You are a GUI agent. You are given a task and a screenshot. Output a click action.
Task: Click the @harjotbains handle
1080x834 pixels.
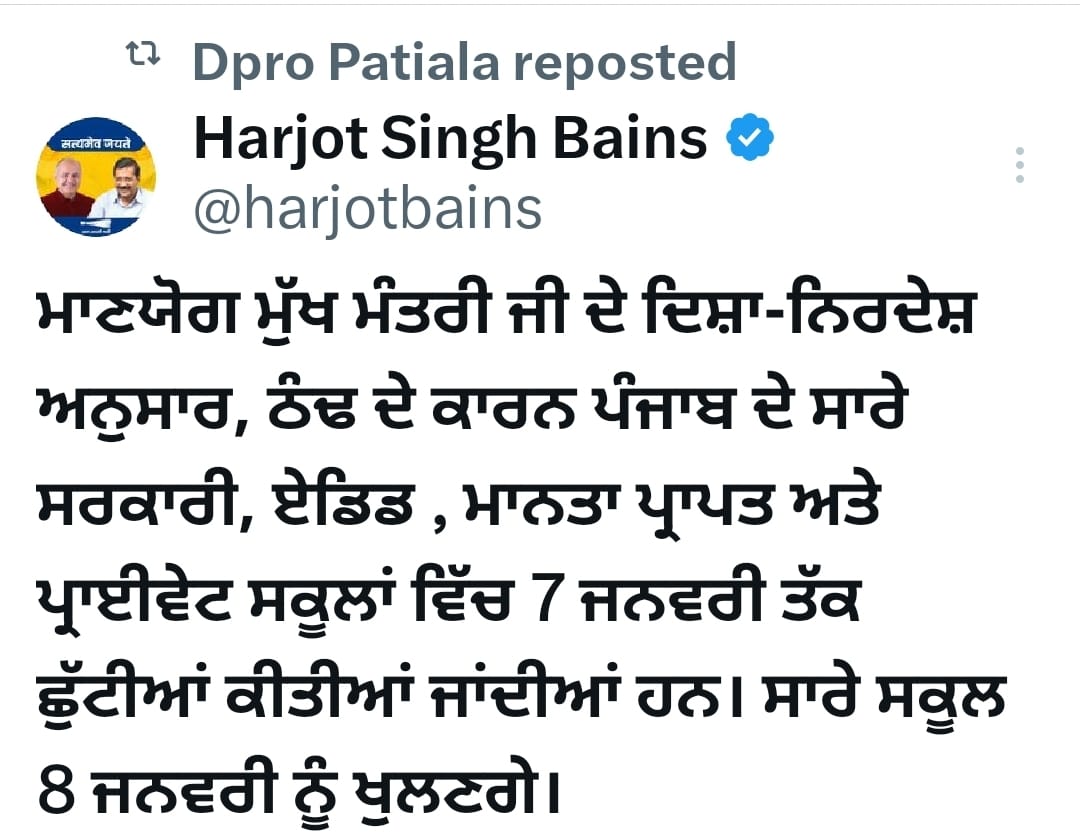pos(367,209)
